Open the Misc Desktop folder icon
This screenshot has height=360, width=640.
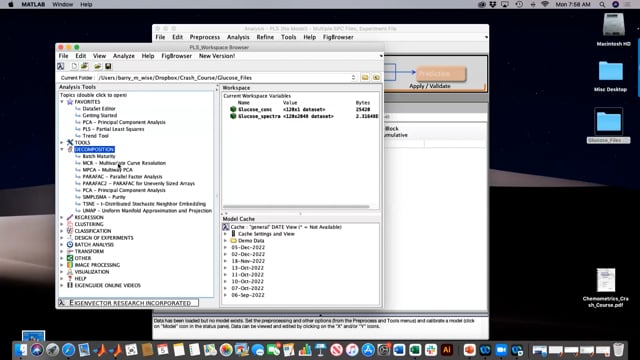[x=611, y=71]
